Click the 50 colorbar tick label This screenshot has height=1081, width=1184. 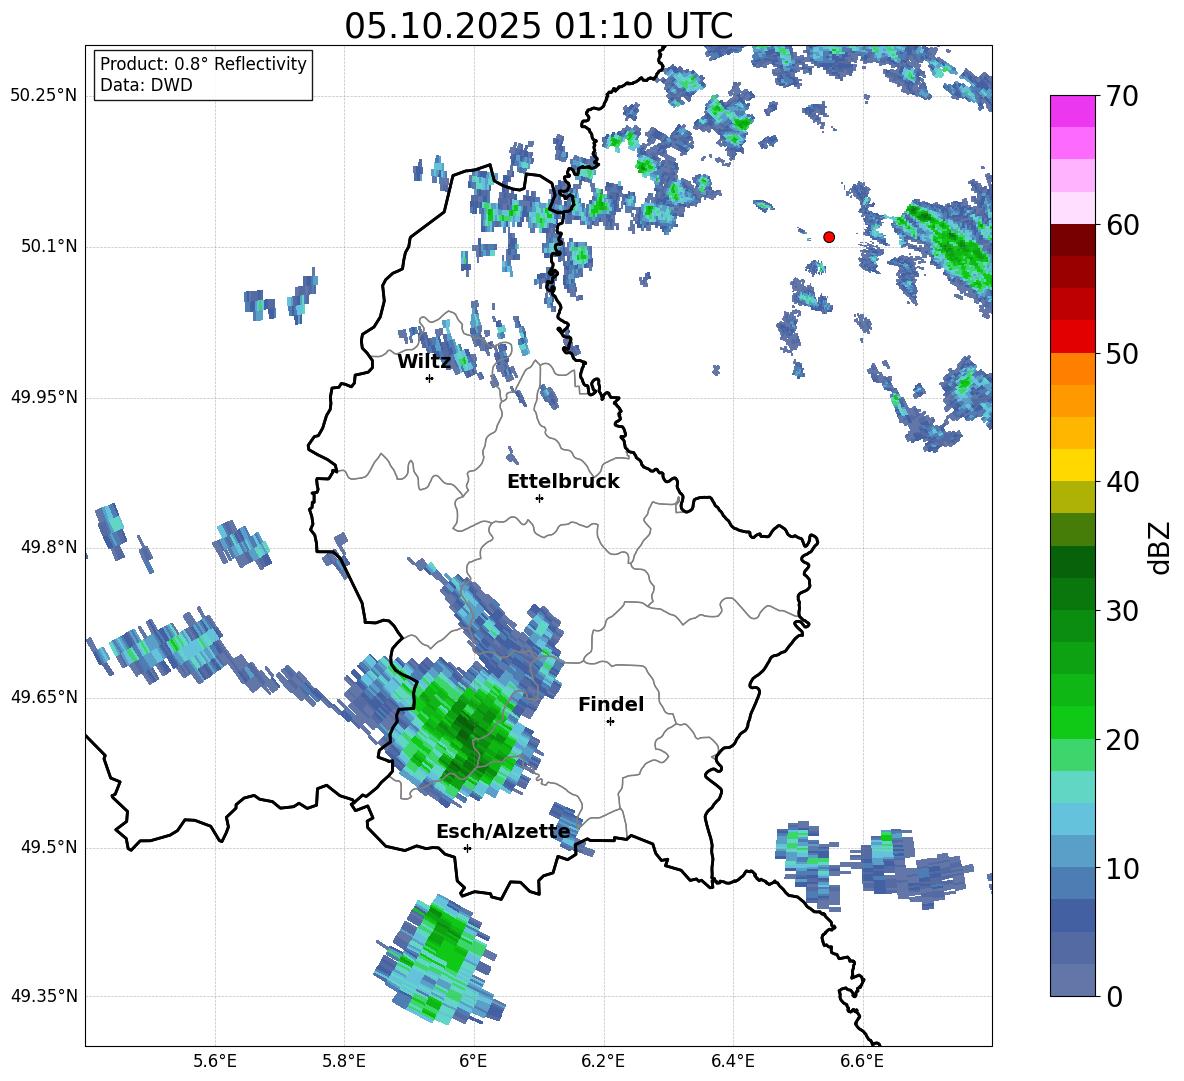[1122, 354]
